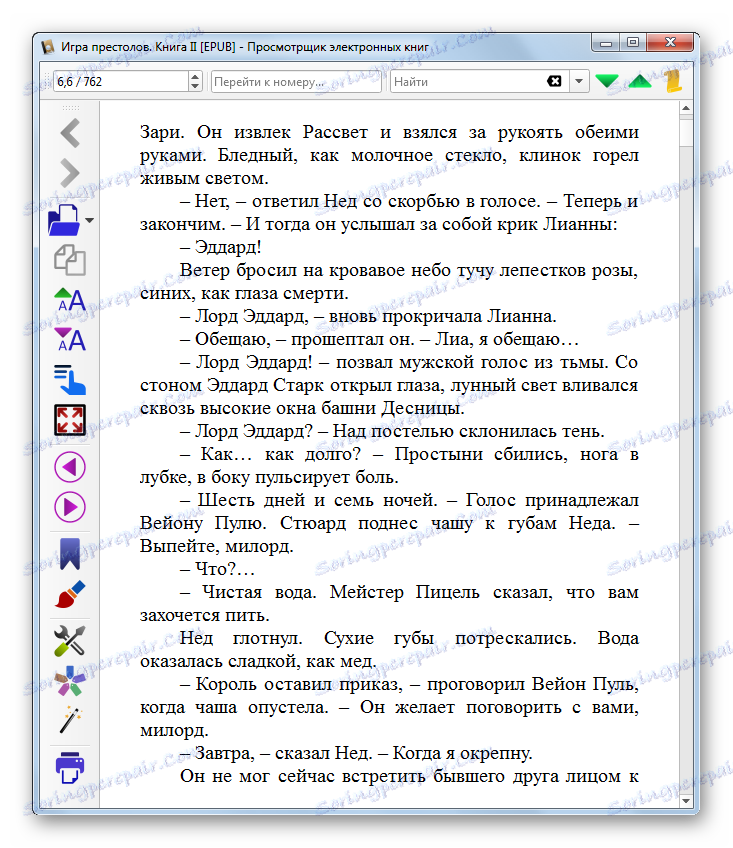Go to previous page using the magenta left arrow
Viewport: 733px width, 848px height.
point(70,467)
